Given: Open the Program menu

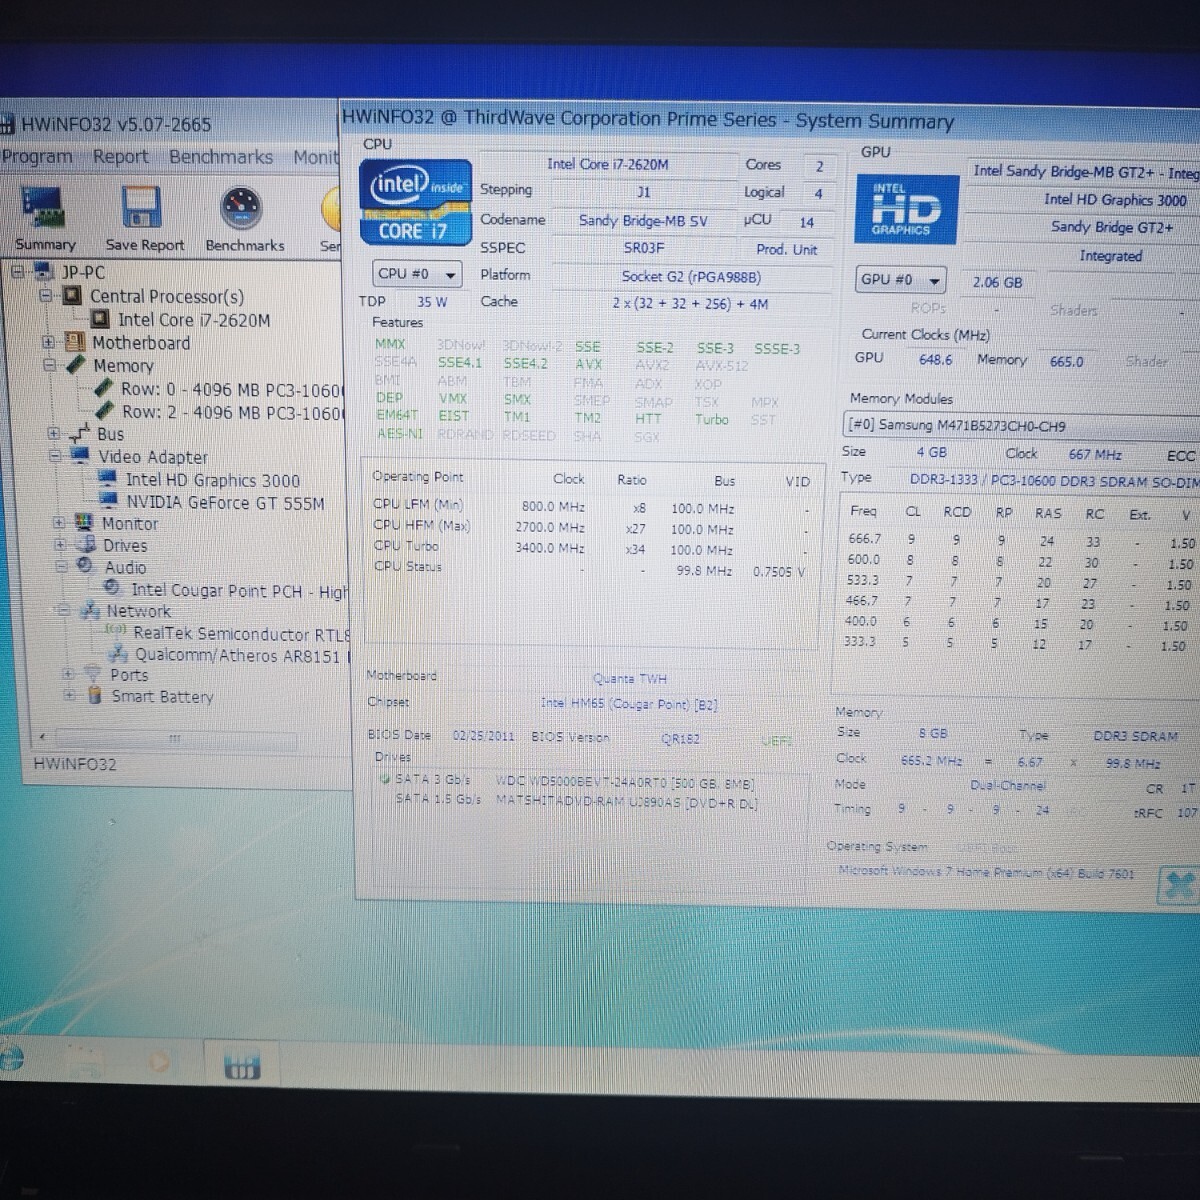Looking at the screenshot, I should click(37, 157).
